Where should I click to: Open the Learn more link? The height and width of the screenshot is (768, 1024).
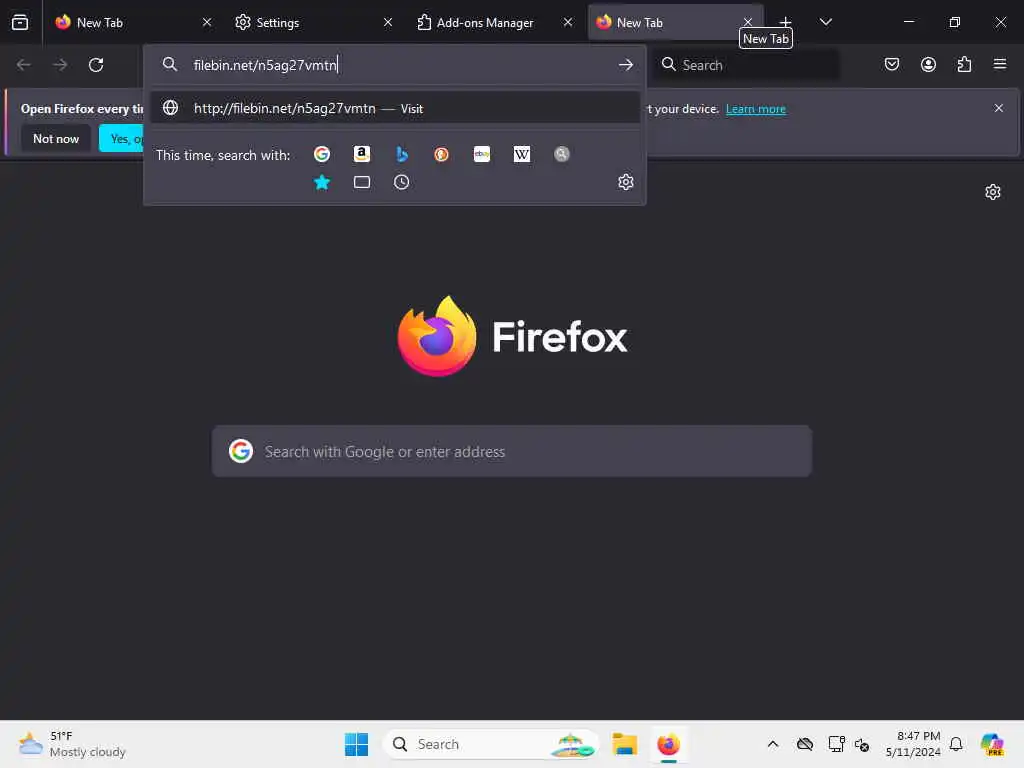(x=756, y=109)
